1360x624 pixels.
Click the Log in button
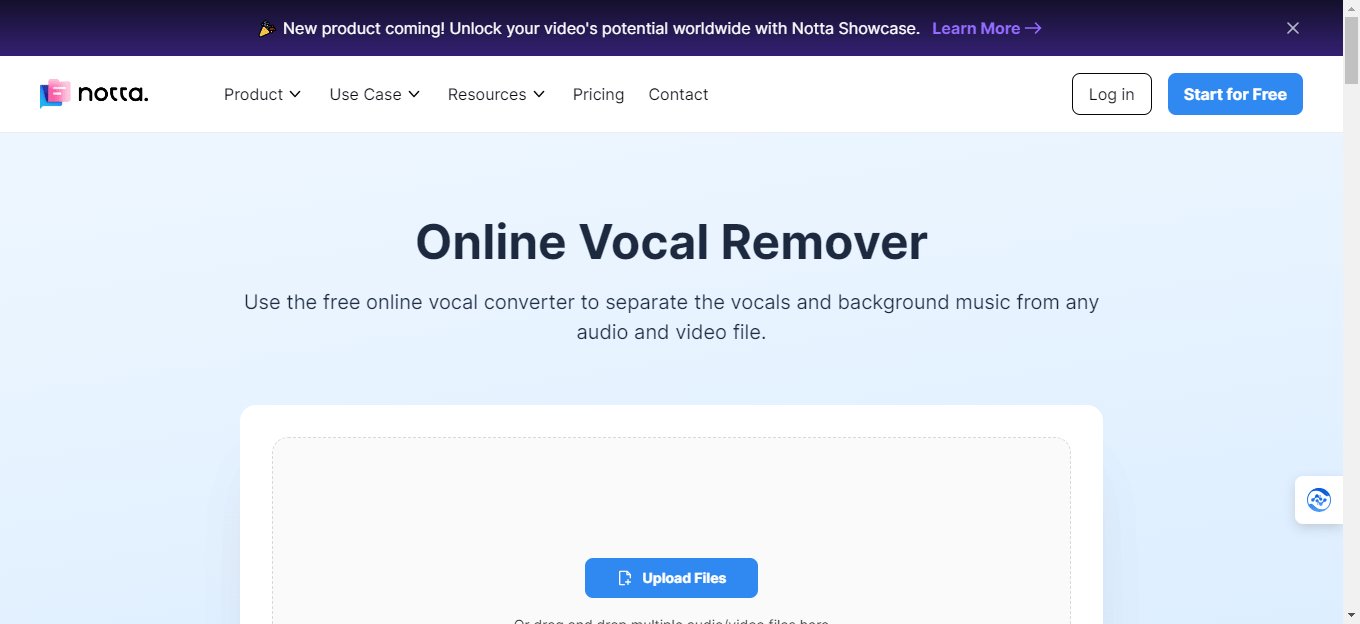pyautogui.click(x=1111, y=94)
